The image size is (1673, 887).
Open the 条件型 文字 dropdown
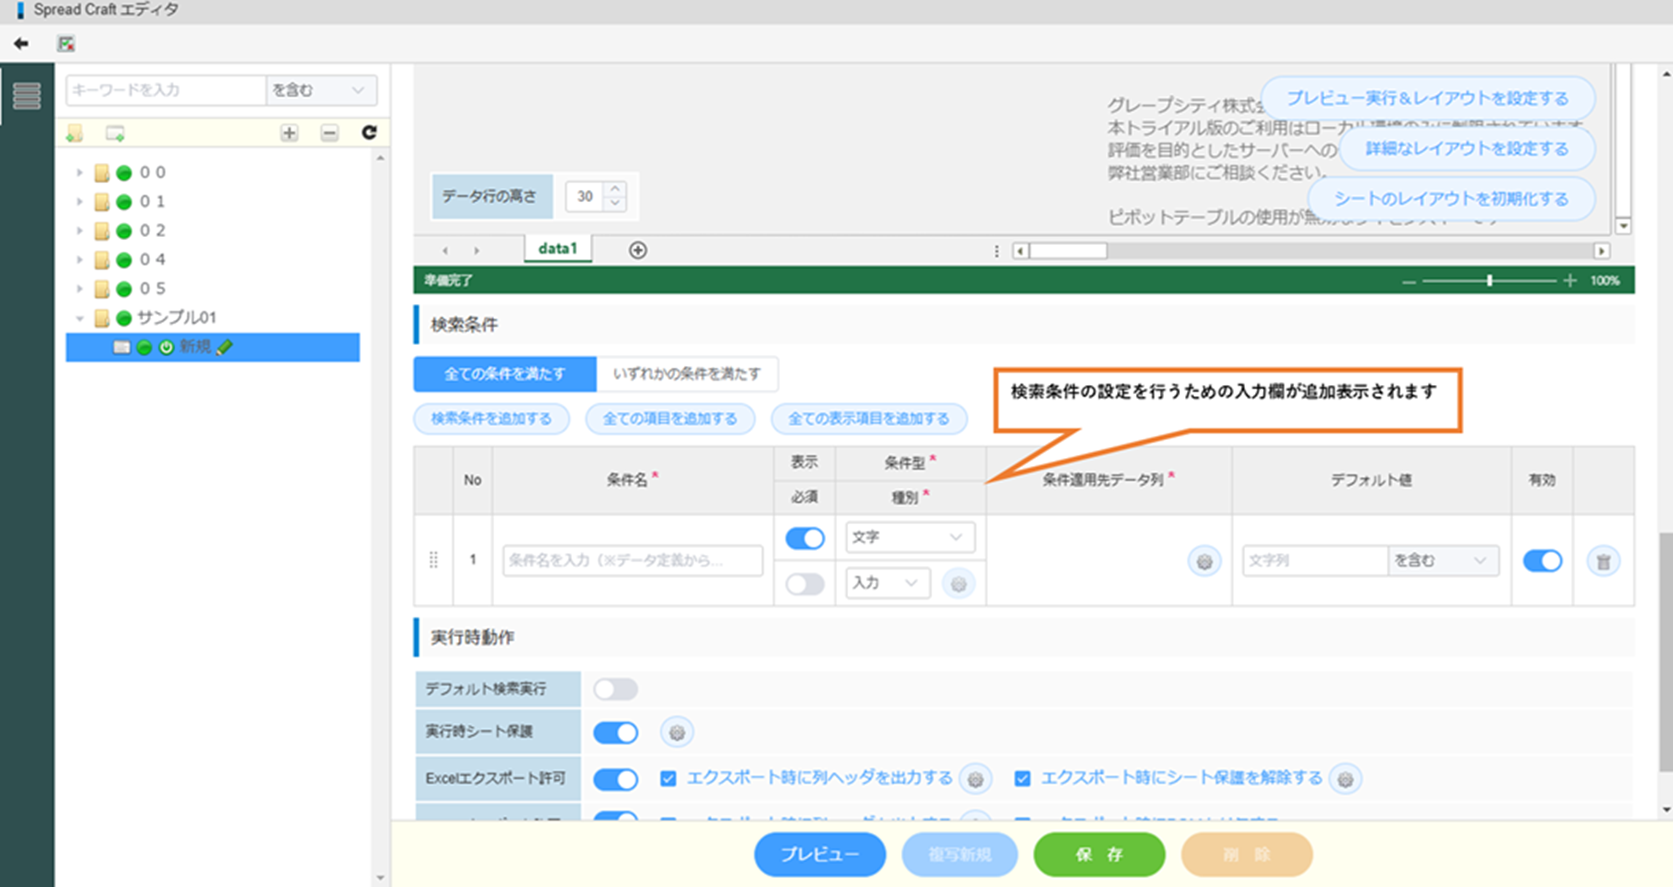(908, 538)
